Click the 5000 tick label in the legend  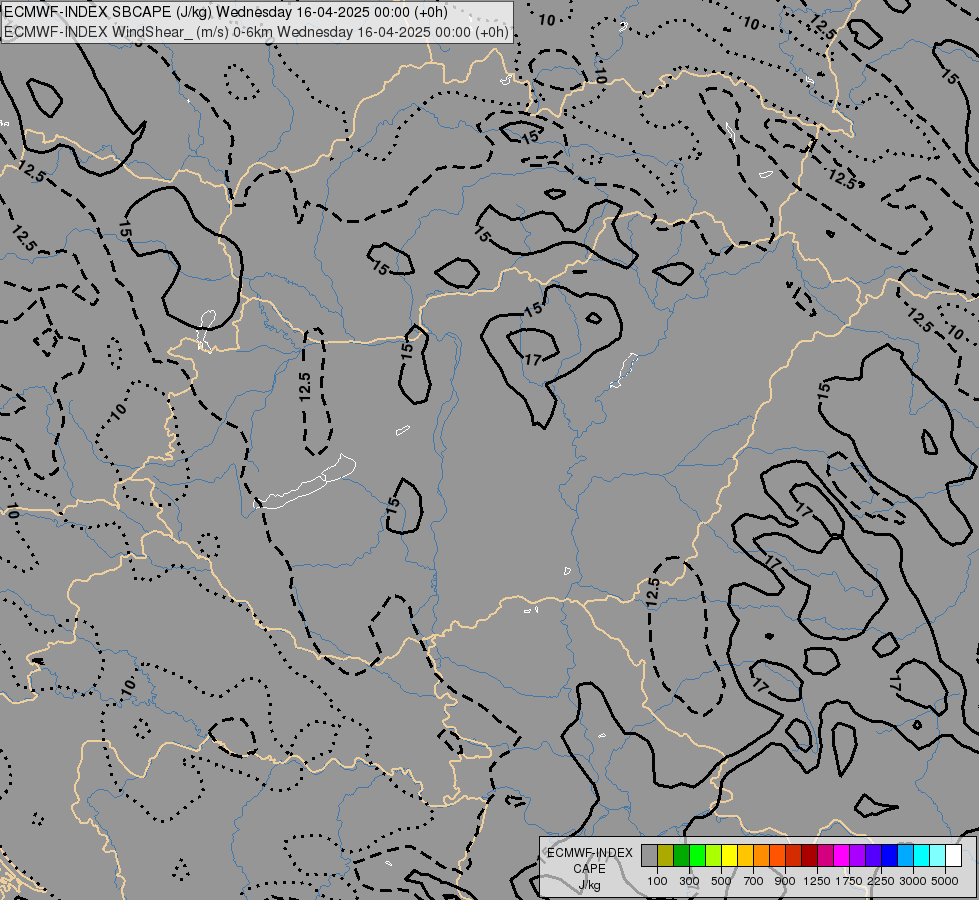pyautogui.click(x=945, y=881)
